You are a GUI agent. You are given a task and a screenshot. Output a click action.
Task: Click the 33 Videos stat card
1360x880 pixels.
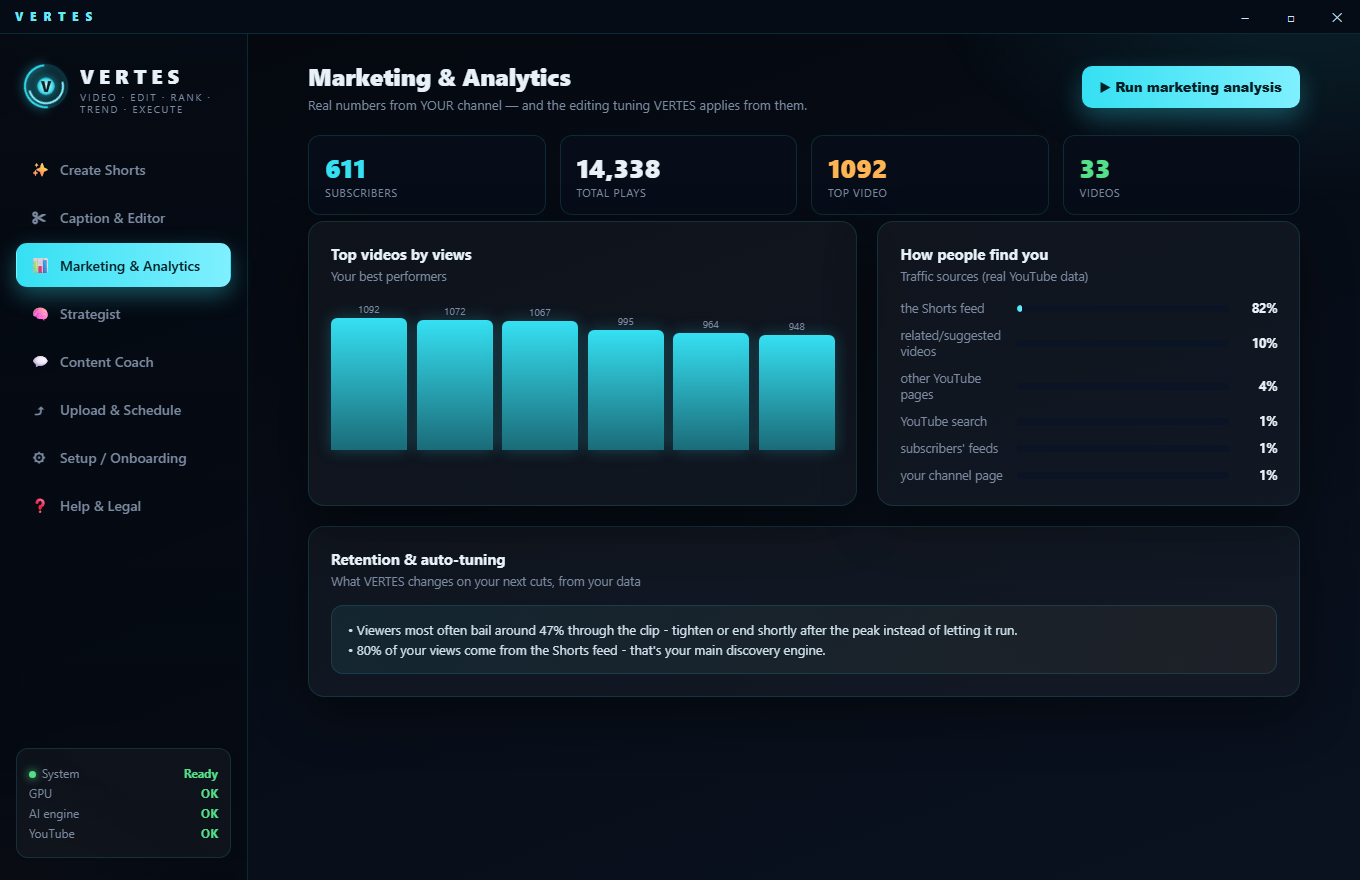1181,175
